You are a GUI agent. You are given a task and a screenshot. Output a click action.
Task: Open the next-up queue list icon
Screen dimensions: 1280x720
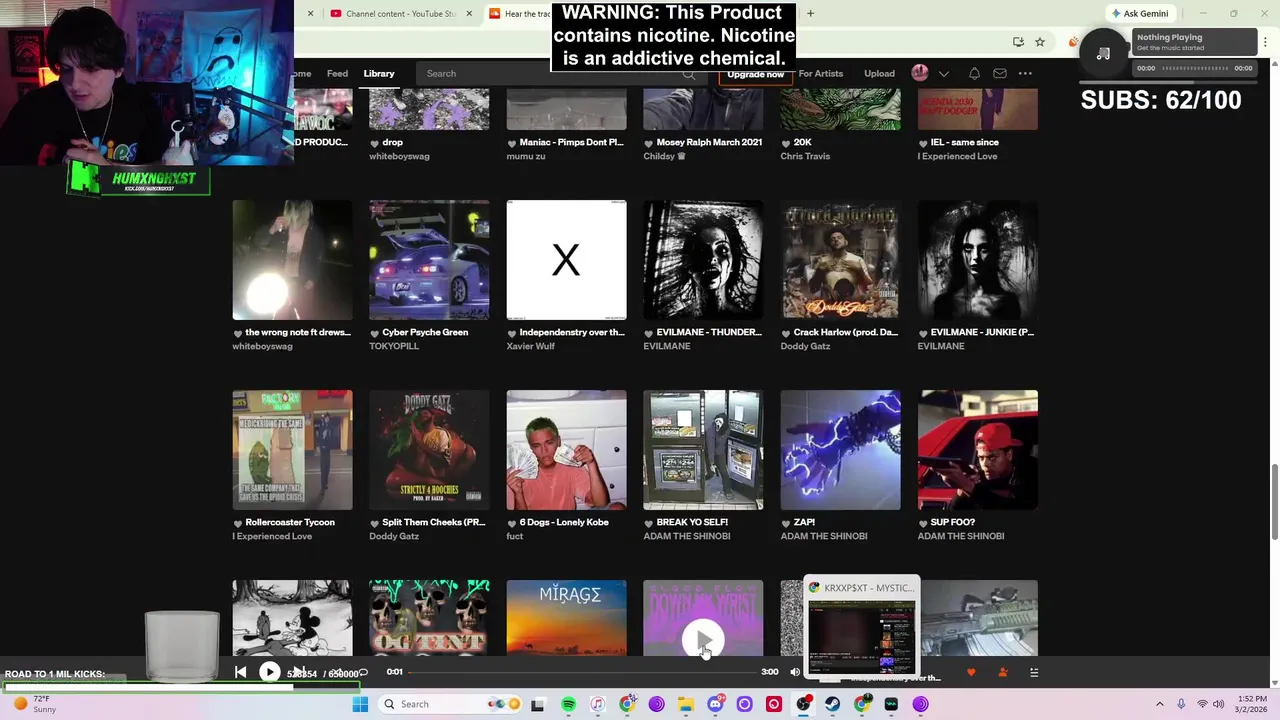tap(1034, 672)
